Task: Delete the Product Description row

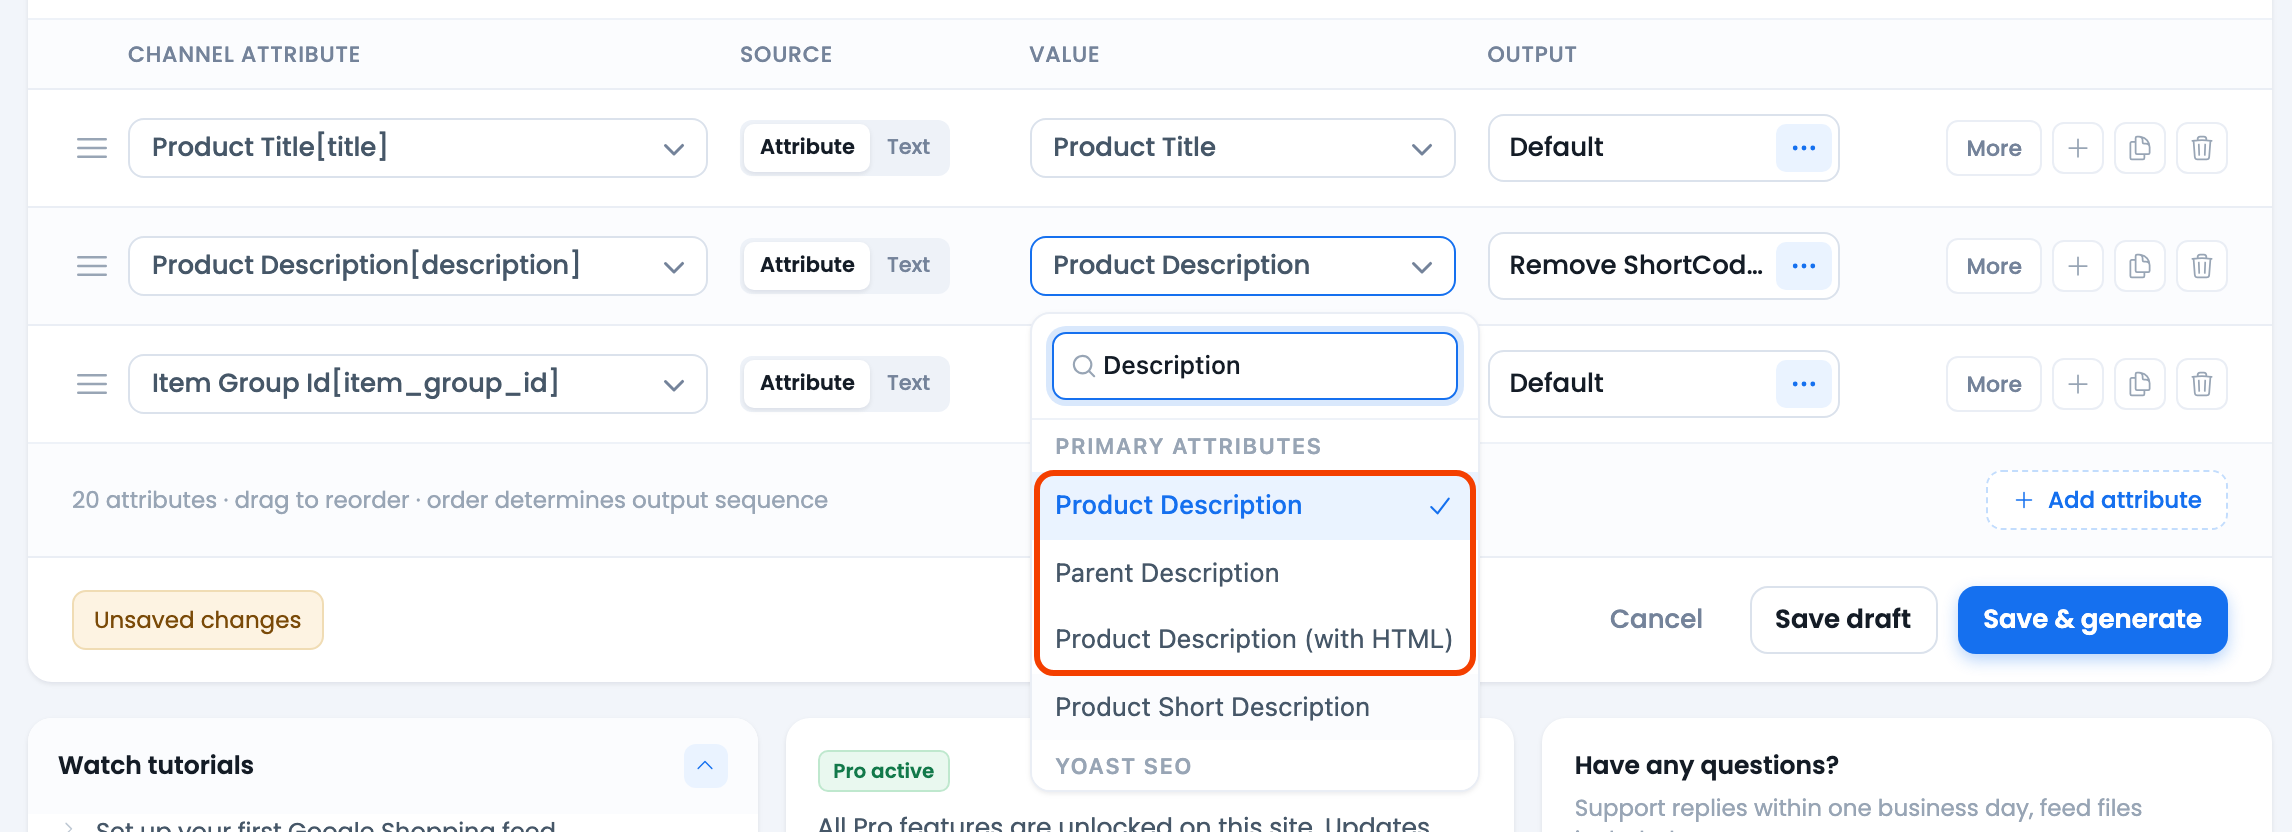Action: tap(2202, 266)
